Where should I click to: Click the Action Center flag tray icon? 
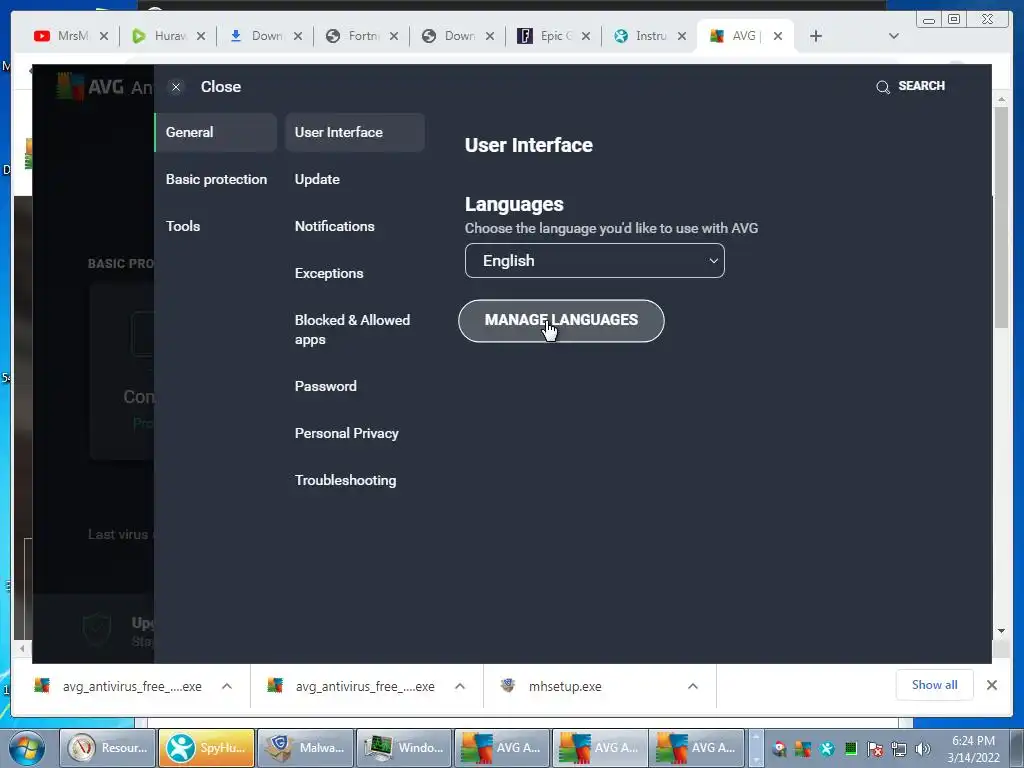tap(875, 749)
